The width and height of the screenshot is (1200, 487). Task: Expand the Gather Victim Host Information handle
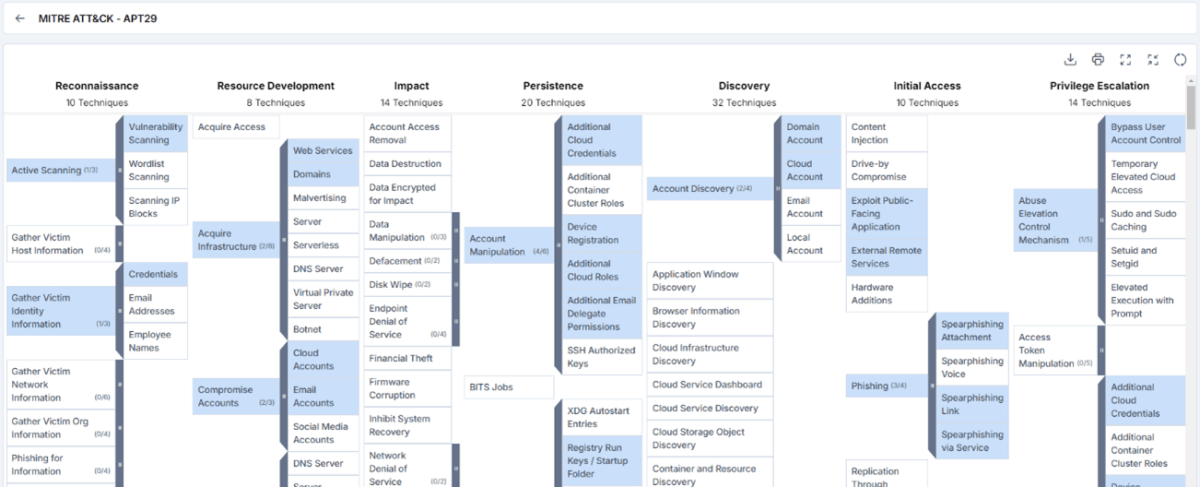pos(120,244)
